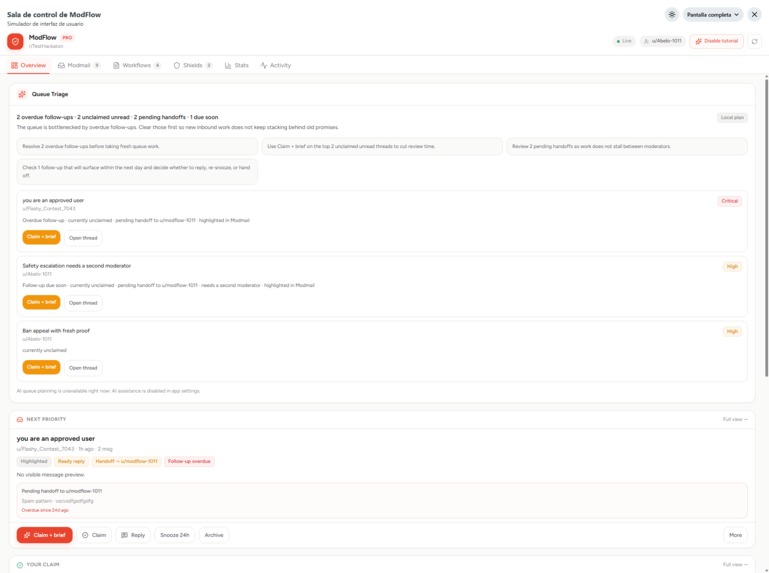
Task: Click the Handoff u/modflow-1011 tag
Action: coord(126,461)
